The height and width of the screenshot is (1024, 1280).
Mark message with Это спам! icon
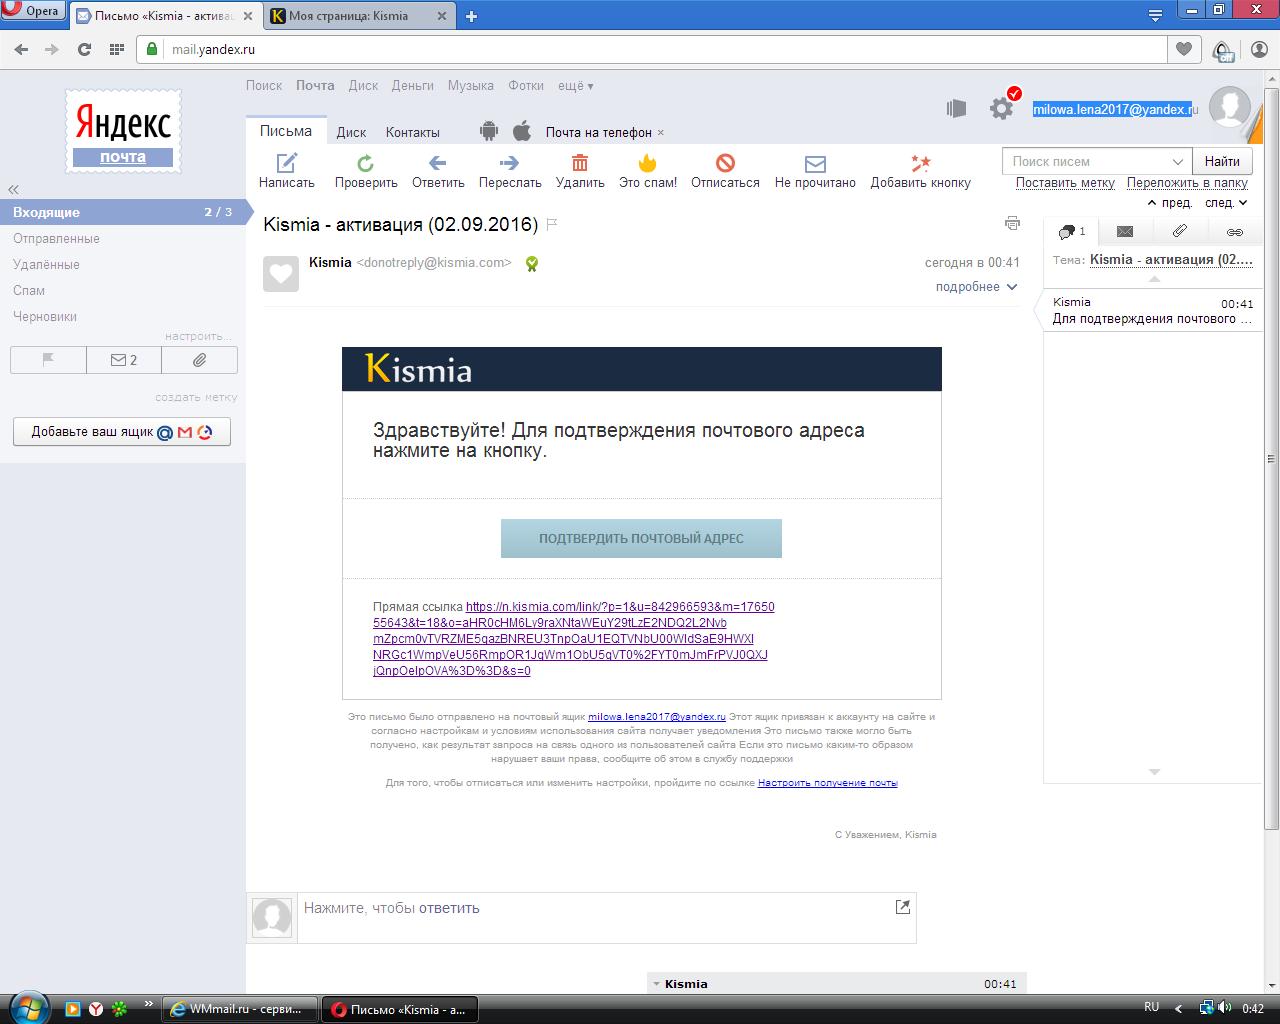pos(648,163)
